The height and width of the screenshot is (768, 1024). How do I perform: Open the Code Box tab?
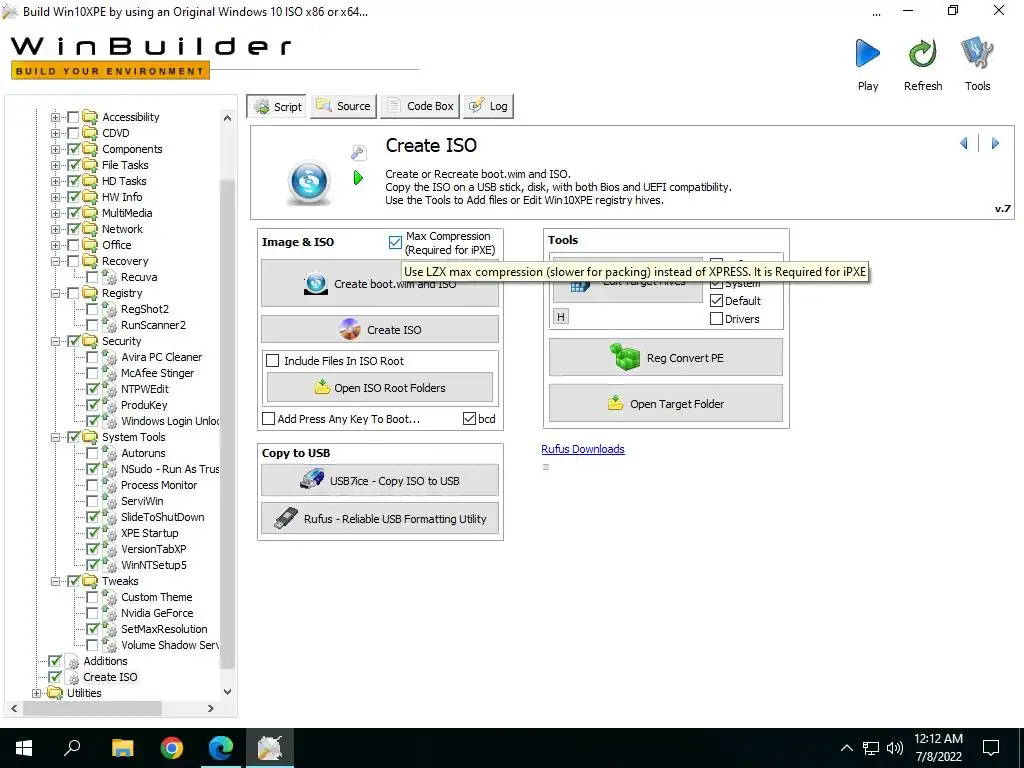421,106
